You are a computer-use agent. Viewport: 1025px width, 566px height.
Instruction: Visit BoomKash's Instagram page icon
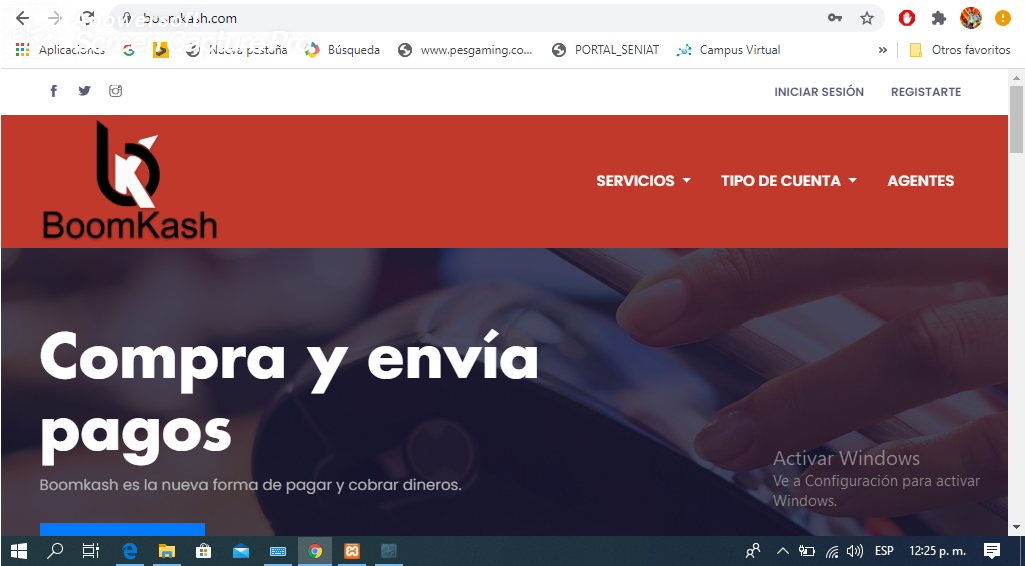coord(115,91)
